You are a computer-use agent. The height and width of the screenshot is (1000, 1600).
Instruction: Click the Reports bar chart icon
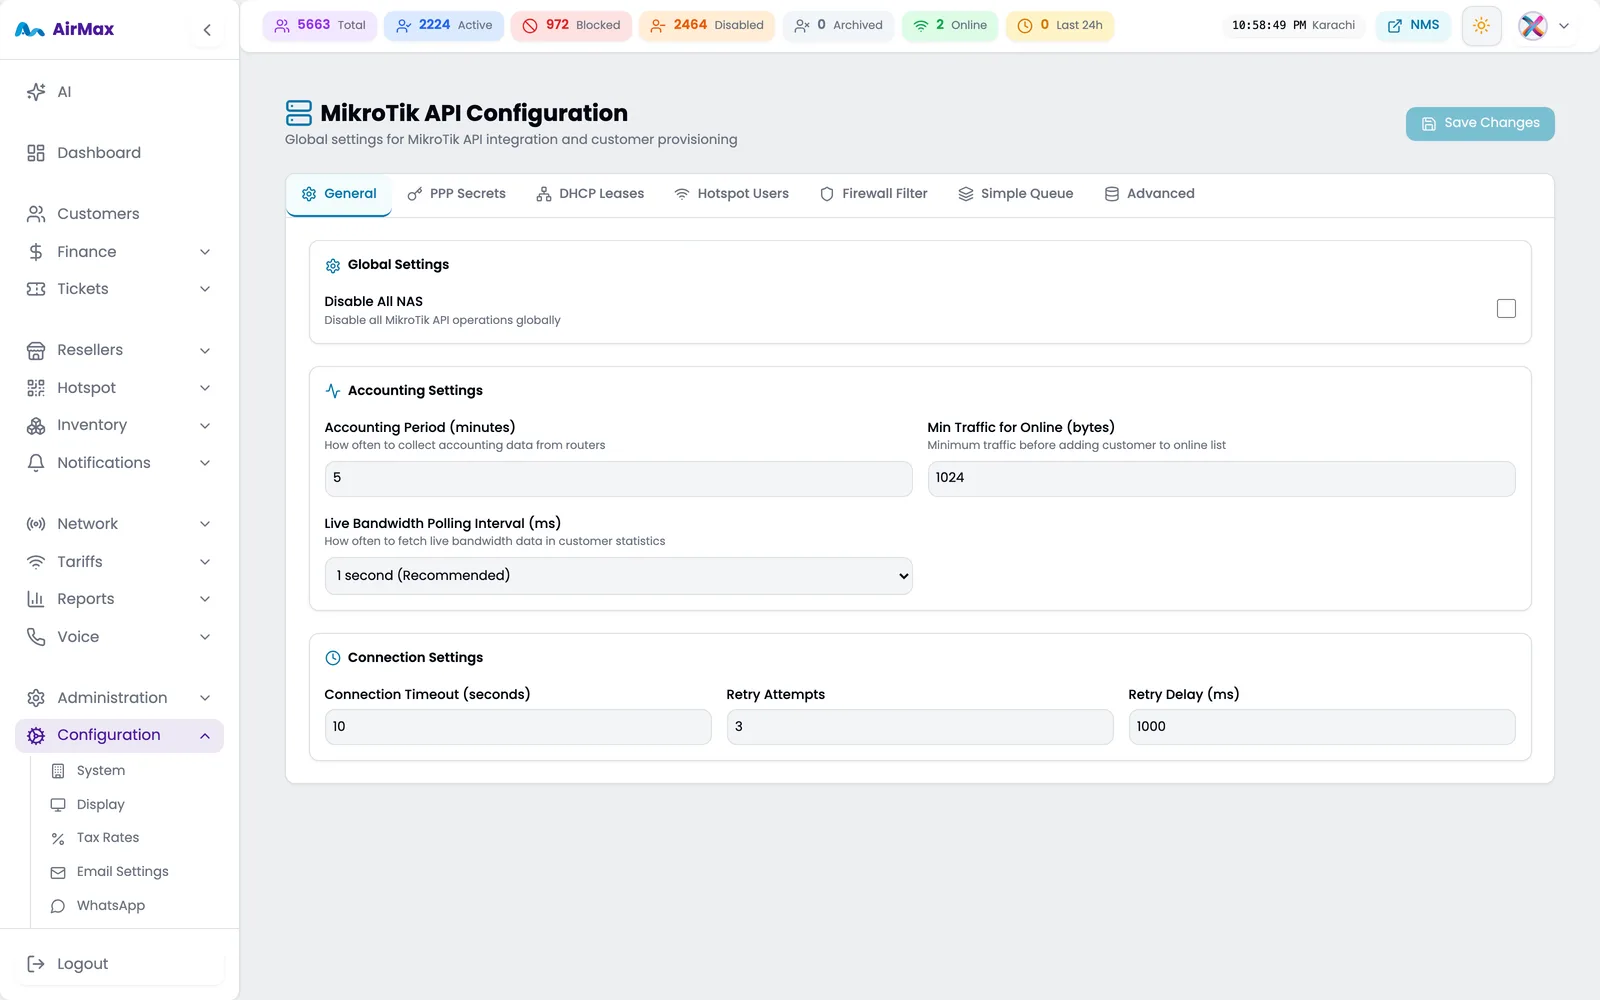tap(36, 599)
